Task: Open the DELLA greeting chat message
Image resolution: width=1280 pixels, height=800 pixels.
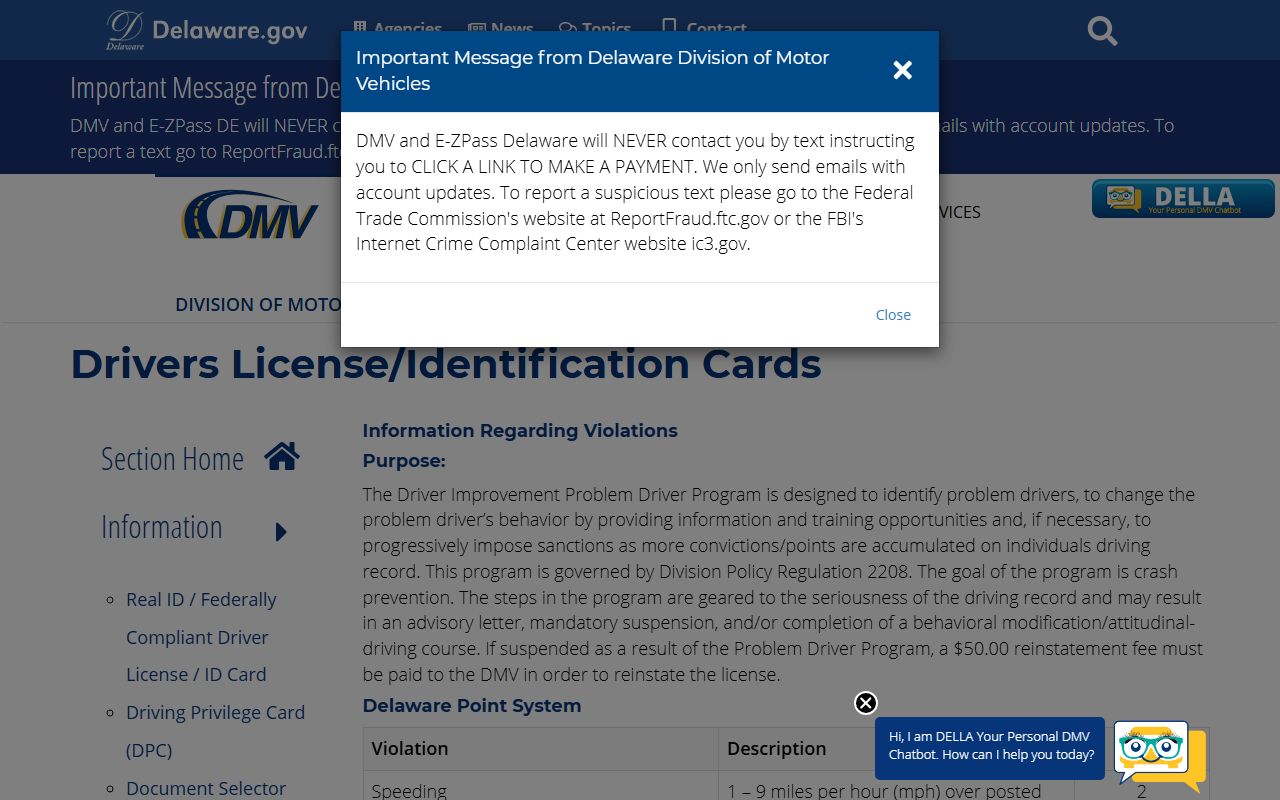Action: pyautogui.click(x=990, y=747)
